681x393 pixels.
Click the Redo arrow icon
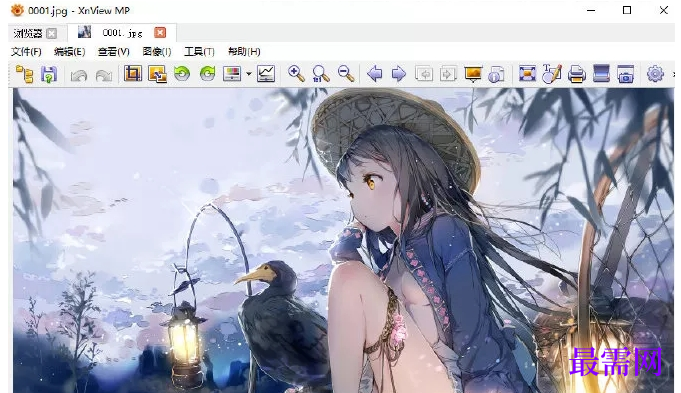pyautogui.click(x=104, y=76)
